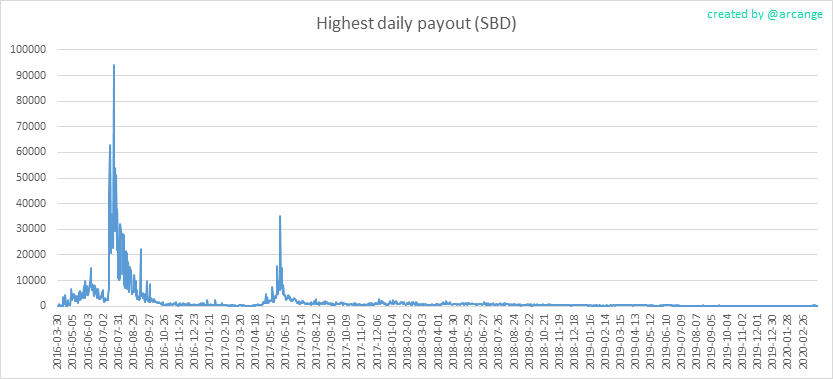Click the x-axis date '2016-12-23'
Screen dimensions: 833x379
(x=194, y=341)
